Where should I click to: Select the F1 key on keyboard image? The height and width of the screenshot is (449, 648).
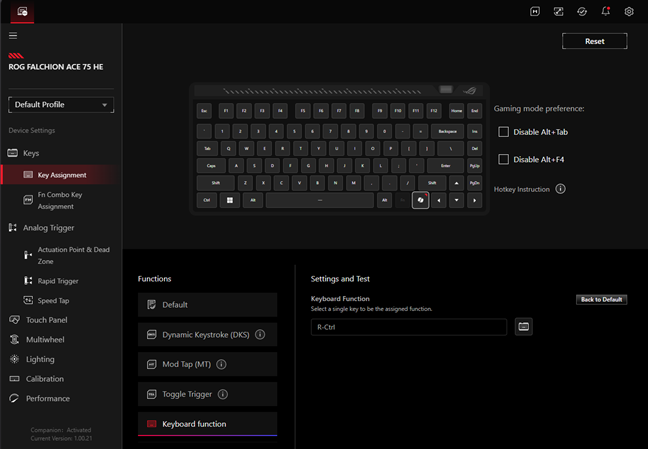coord(226,111)
